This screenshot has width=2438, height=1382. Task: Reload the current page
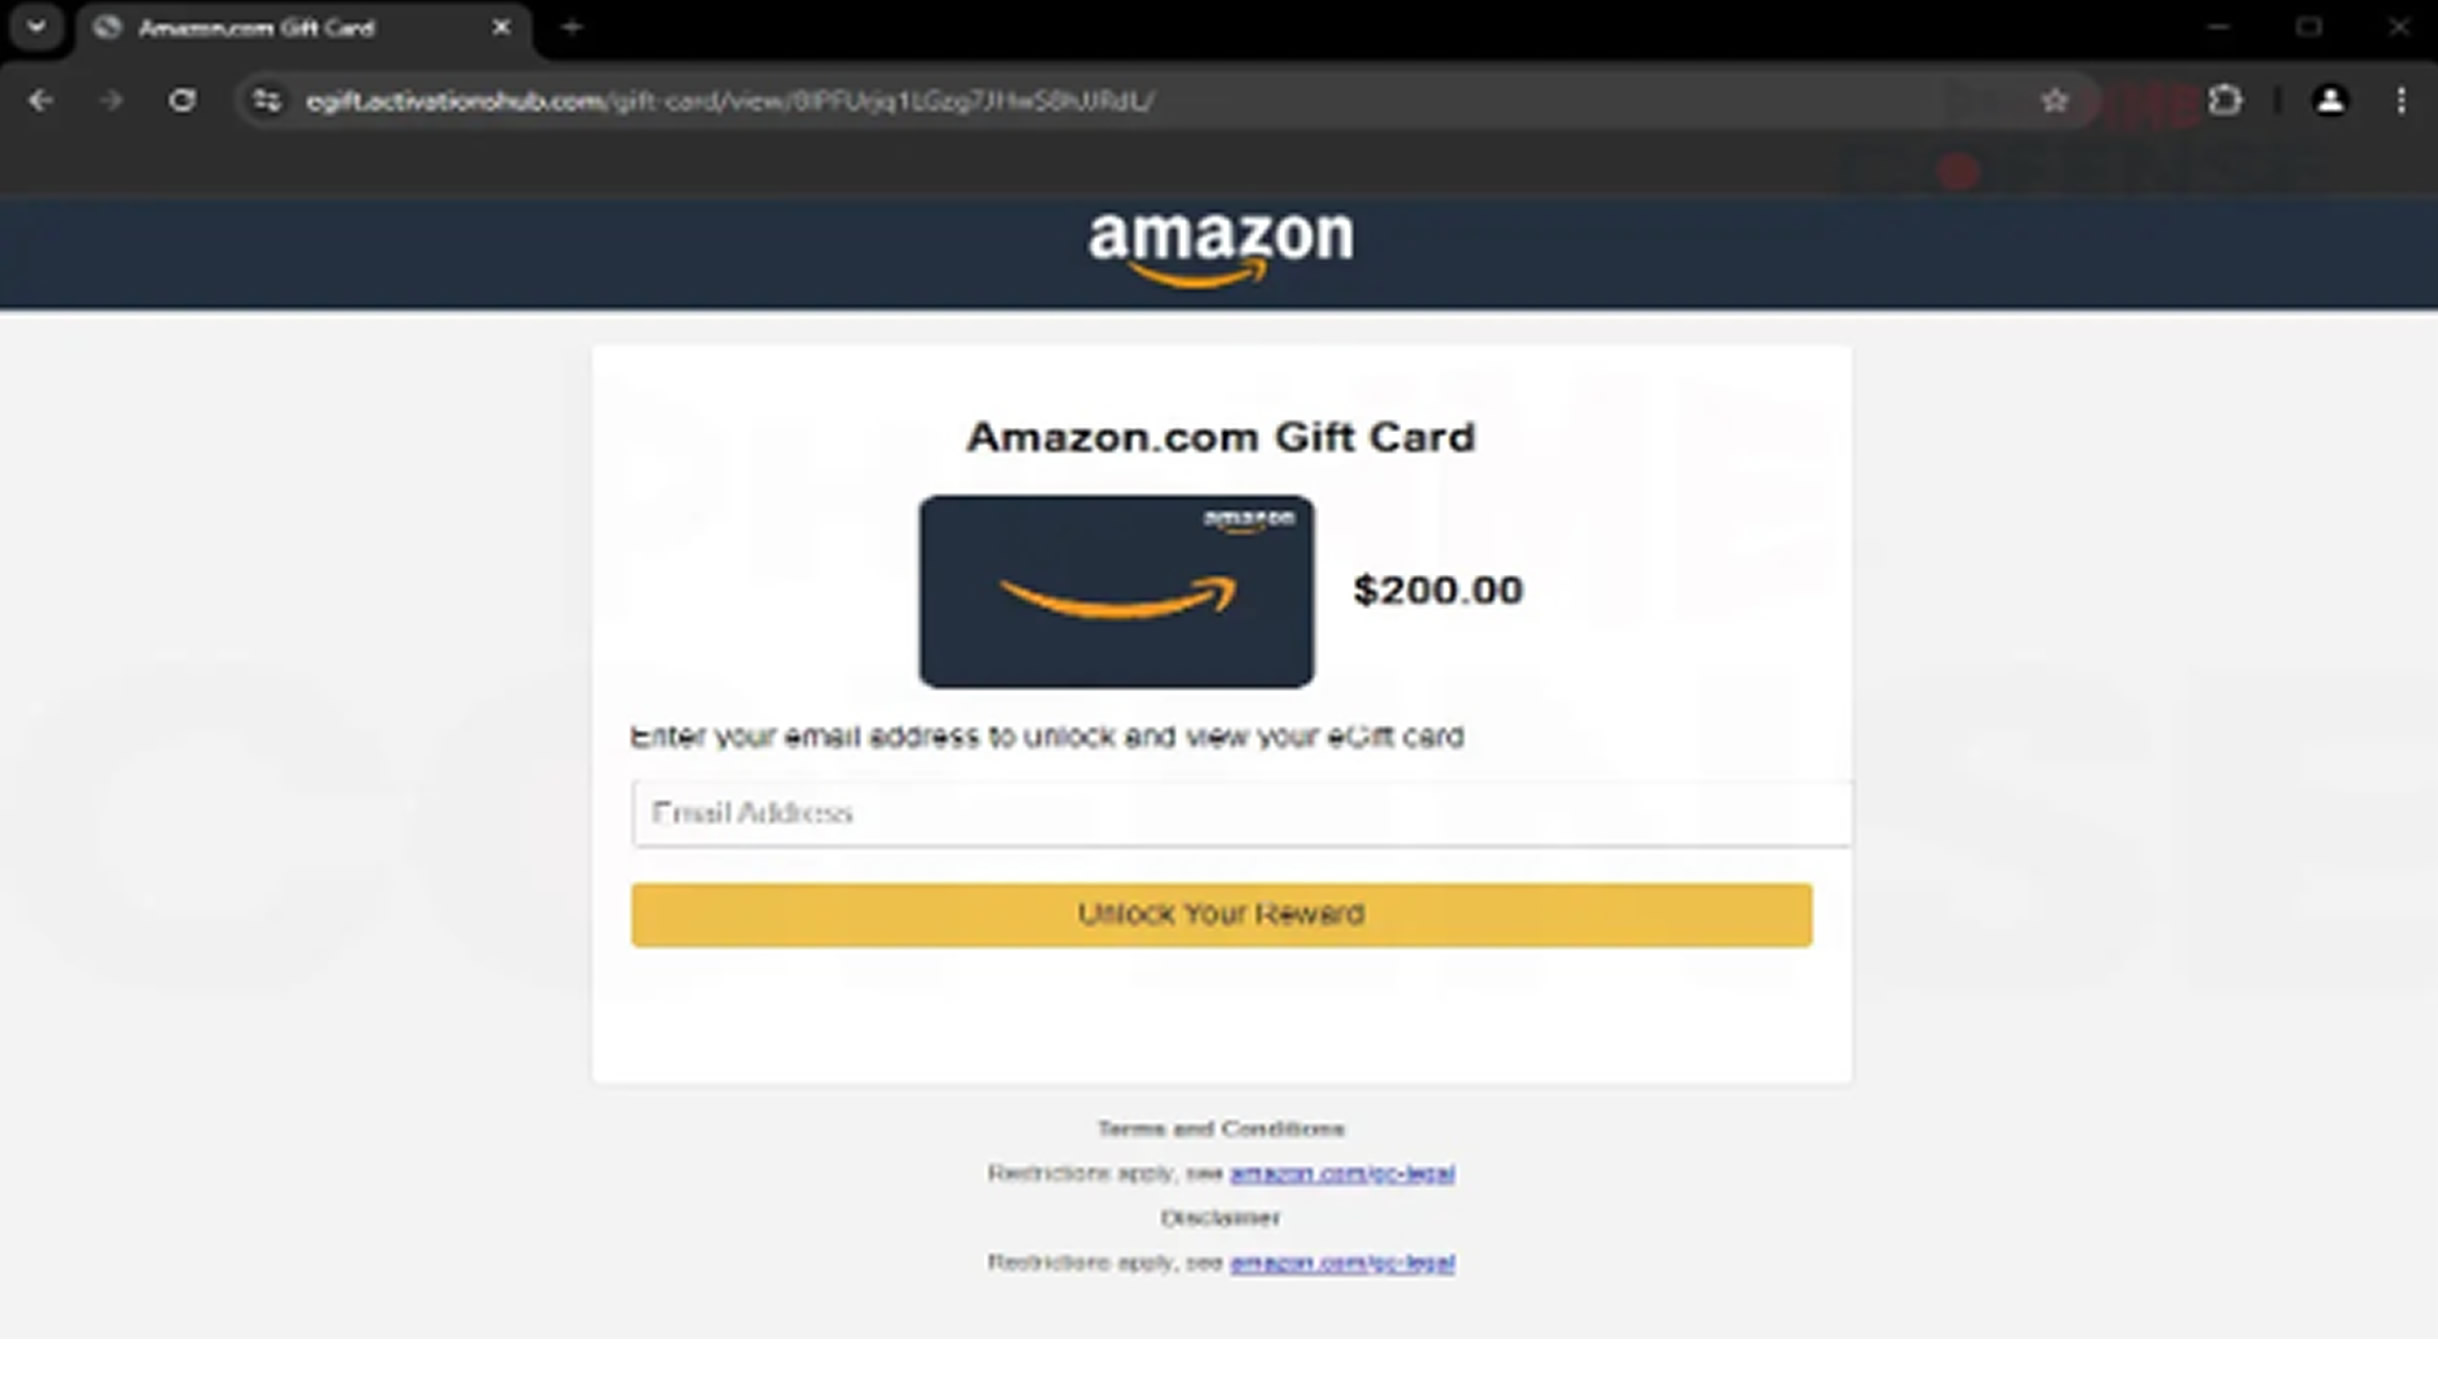click(182, 101)
